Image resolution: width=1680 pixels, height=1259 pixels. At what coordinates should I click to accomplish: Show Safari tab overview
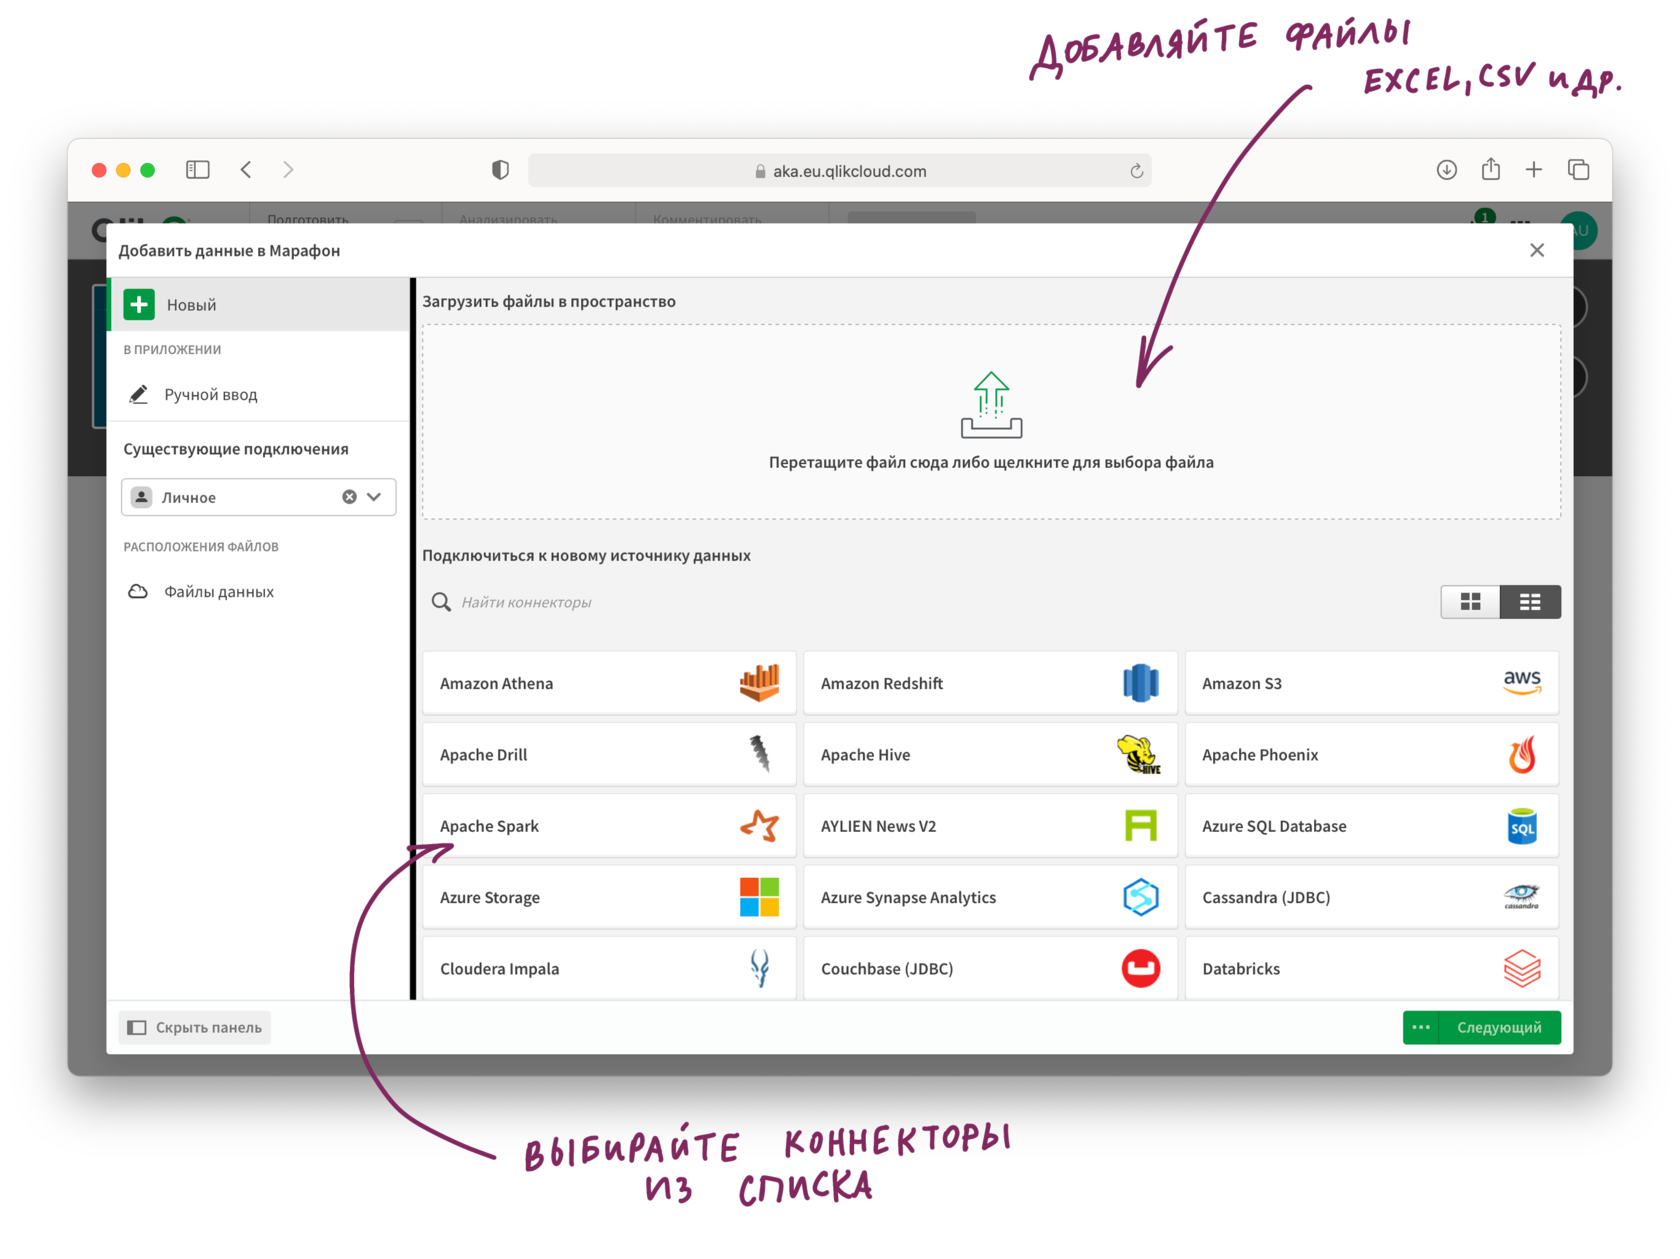point(1579,170)
